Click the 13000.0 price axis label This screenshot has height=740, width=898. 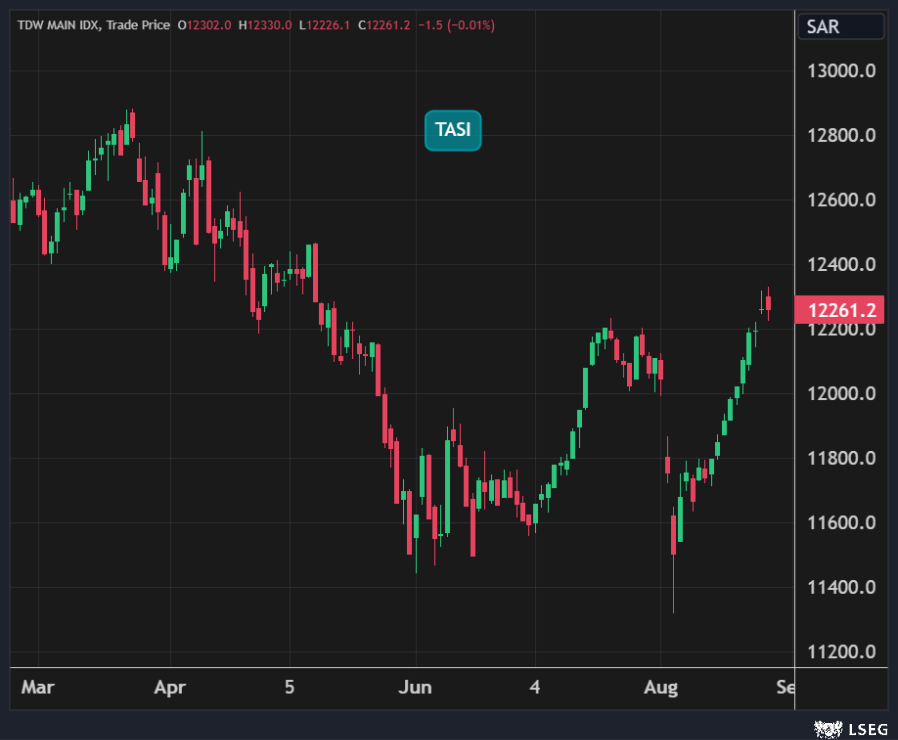[840, 71]
